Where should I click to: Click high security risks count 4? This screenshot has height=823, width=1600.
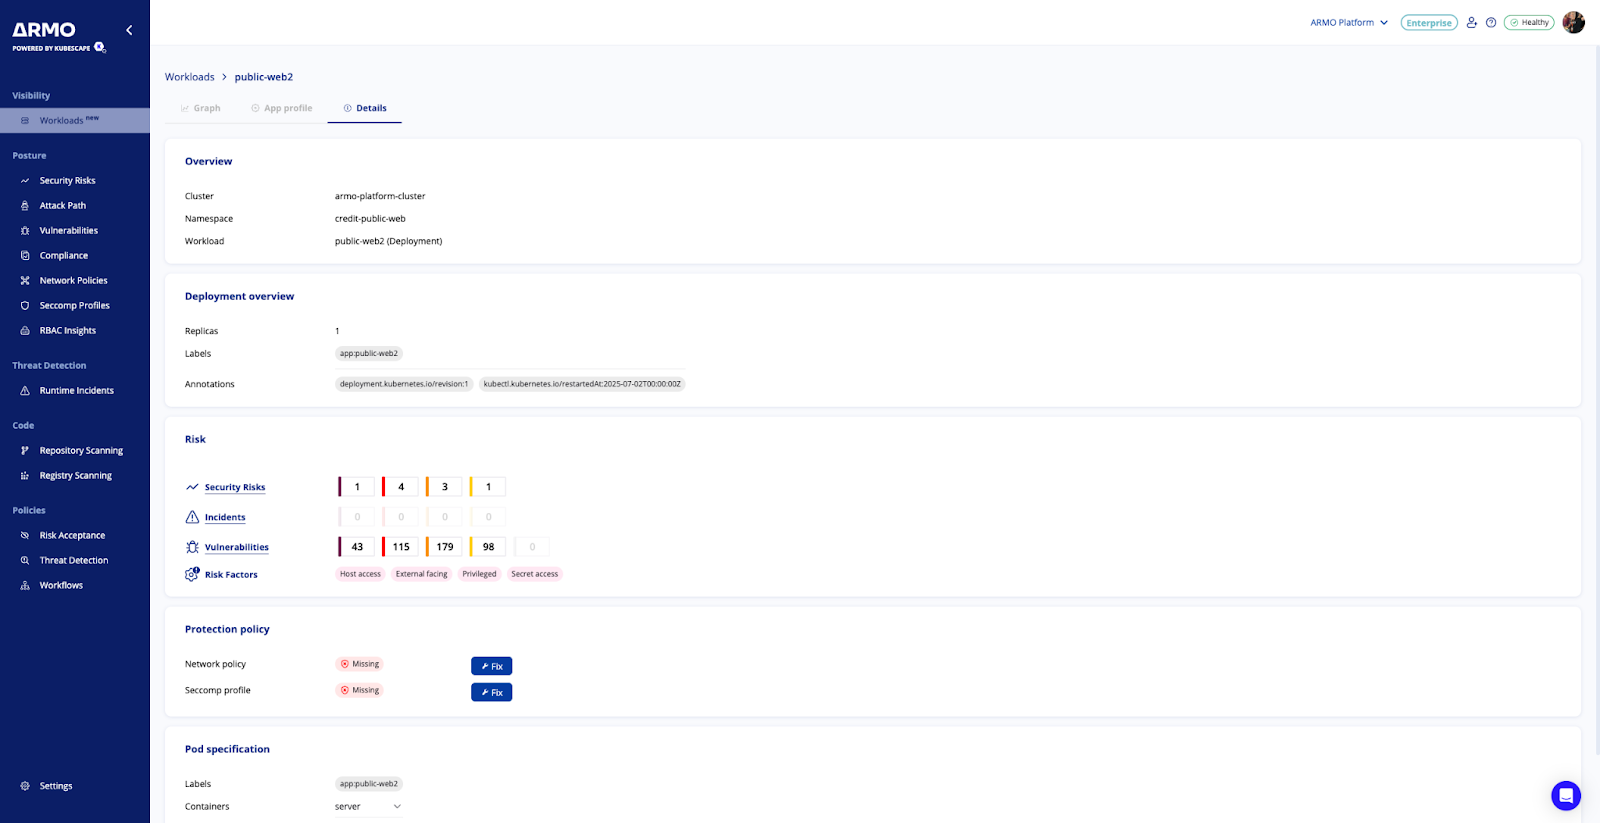pos(401,487)
